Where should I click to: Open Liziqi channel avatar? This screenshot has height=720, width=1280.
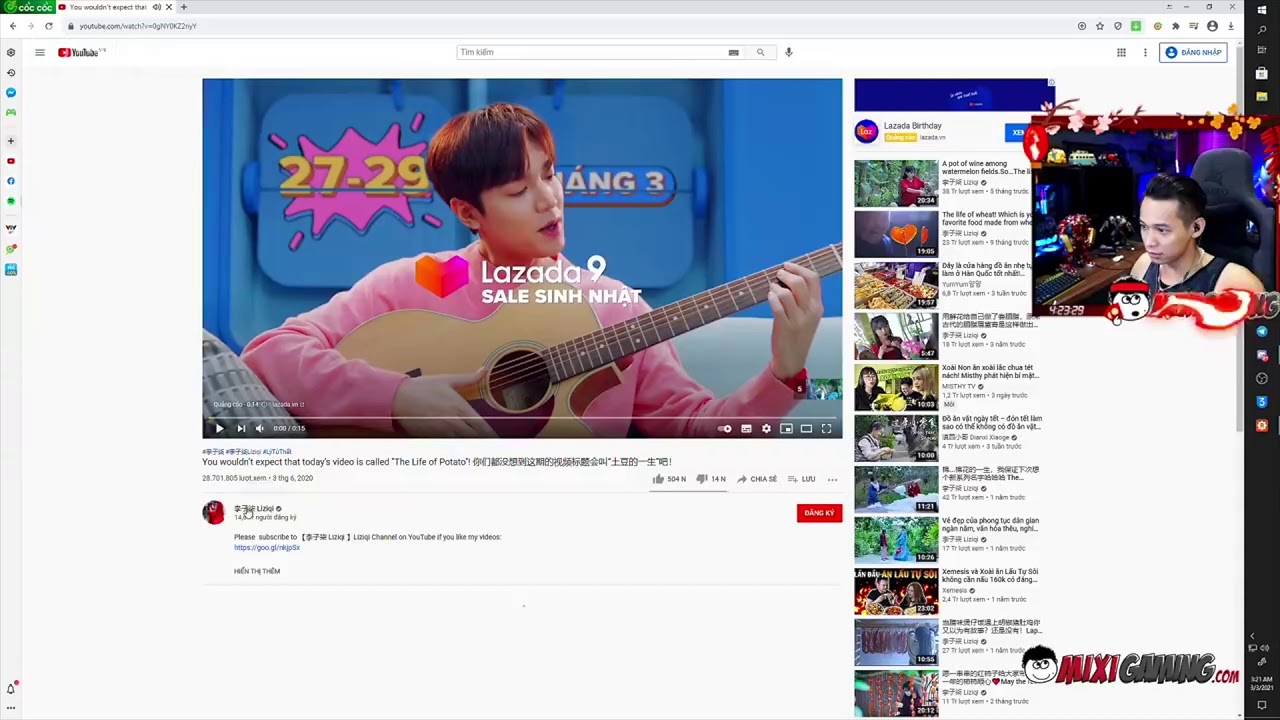point(213,513)
